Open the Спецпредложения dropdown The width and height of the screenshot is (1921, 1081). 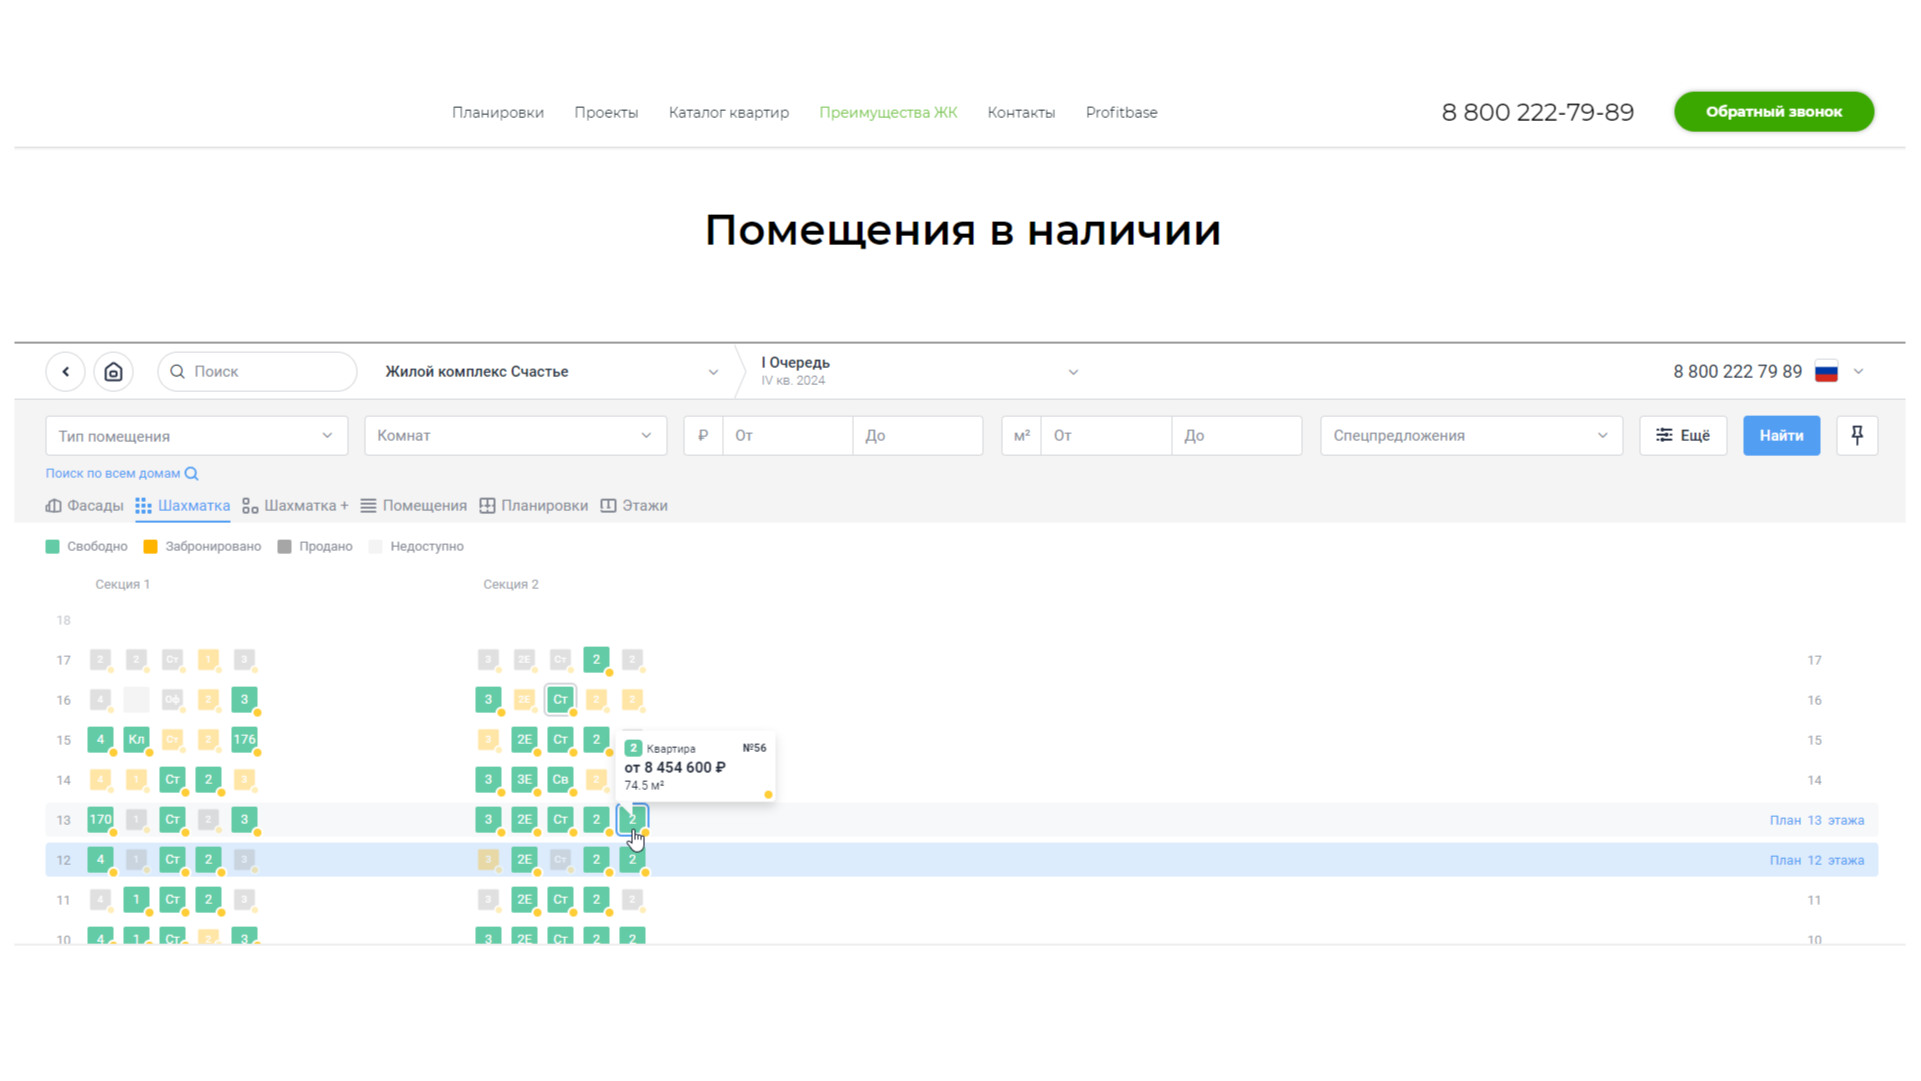point(1471,436)
